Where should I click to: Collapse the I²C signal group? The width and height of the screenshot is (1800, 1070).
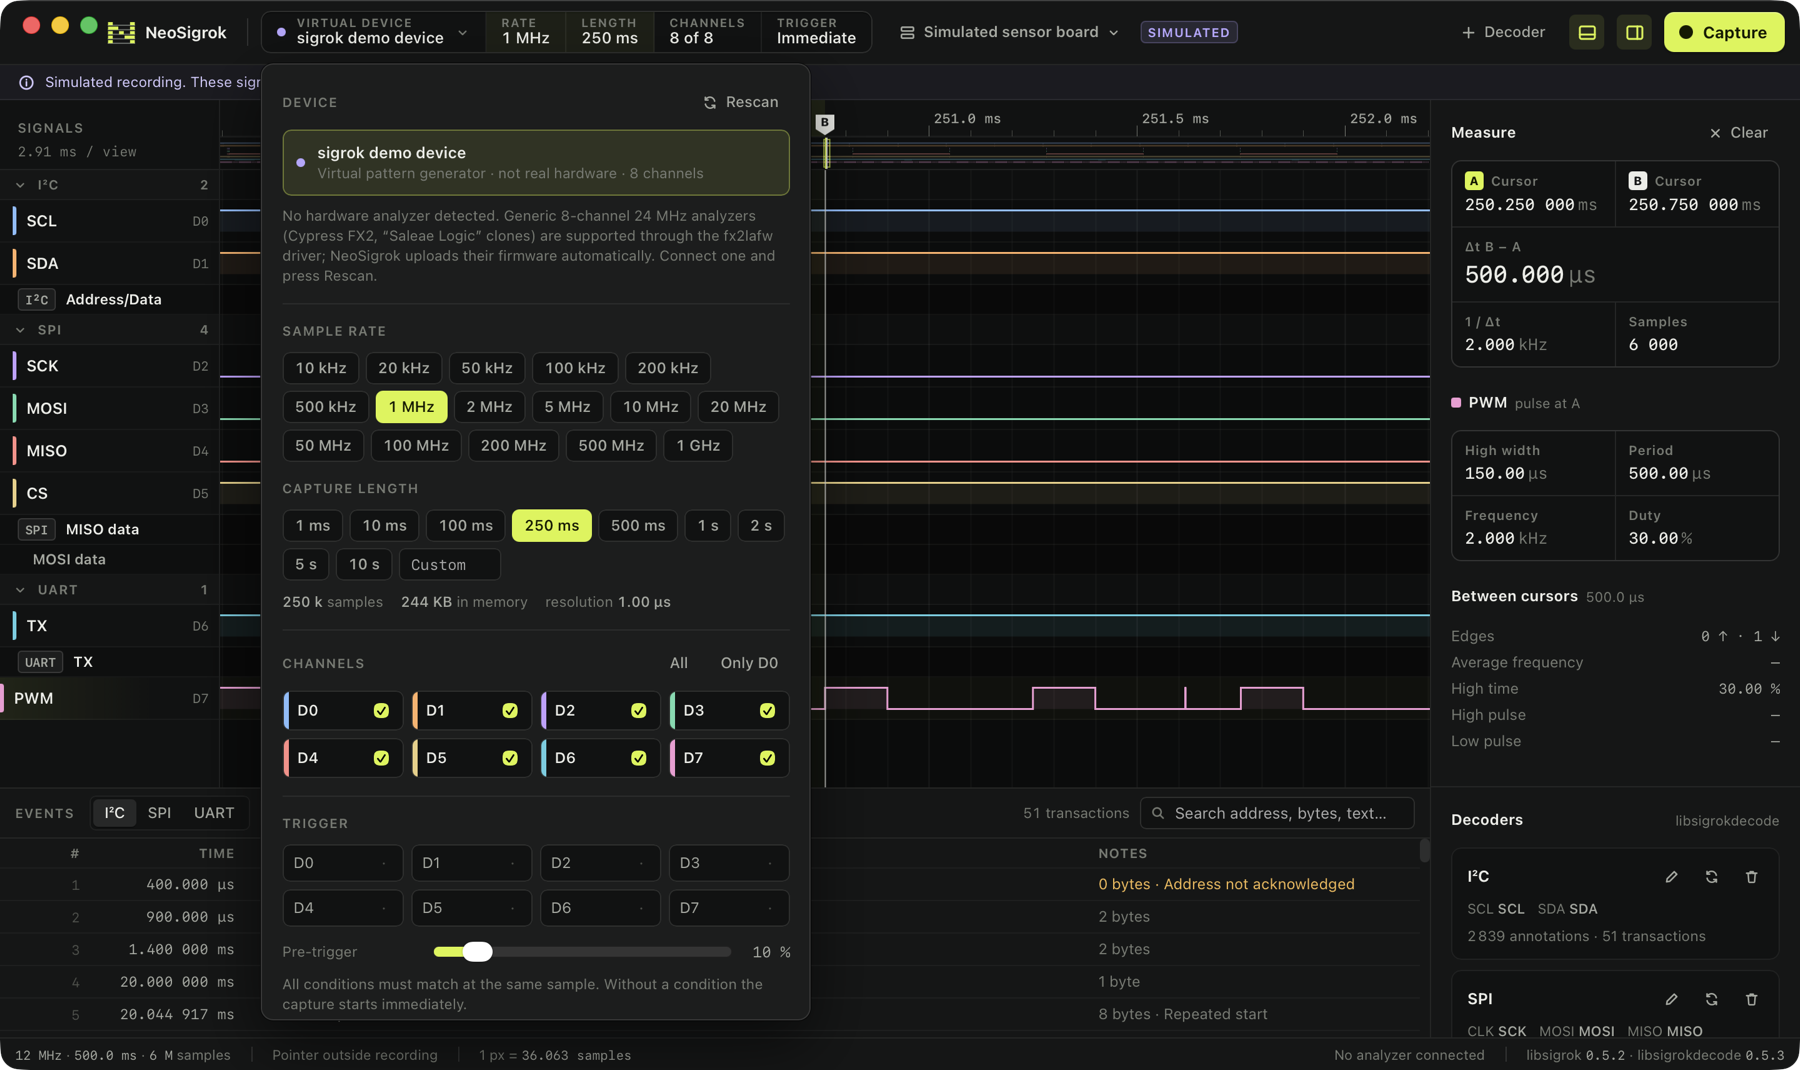[20, 185]
